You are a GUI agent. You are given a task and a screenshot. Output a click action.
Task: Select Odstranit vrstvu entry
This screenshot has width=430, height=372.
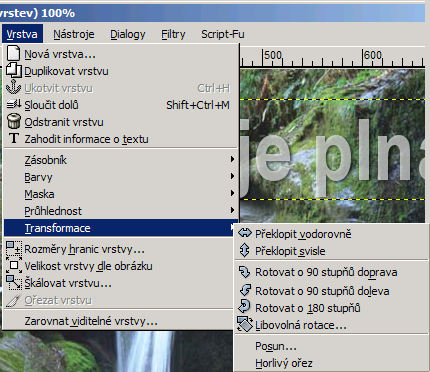tap(121, 122)
